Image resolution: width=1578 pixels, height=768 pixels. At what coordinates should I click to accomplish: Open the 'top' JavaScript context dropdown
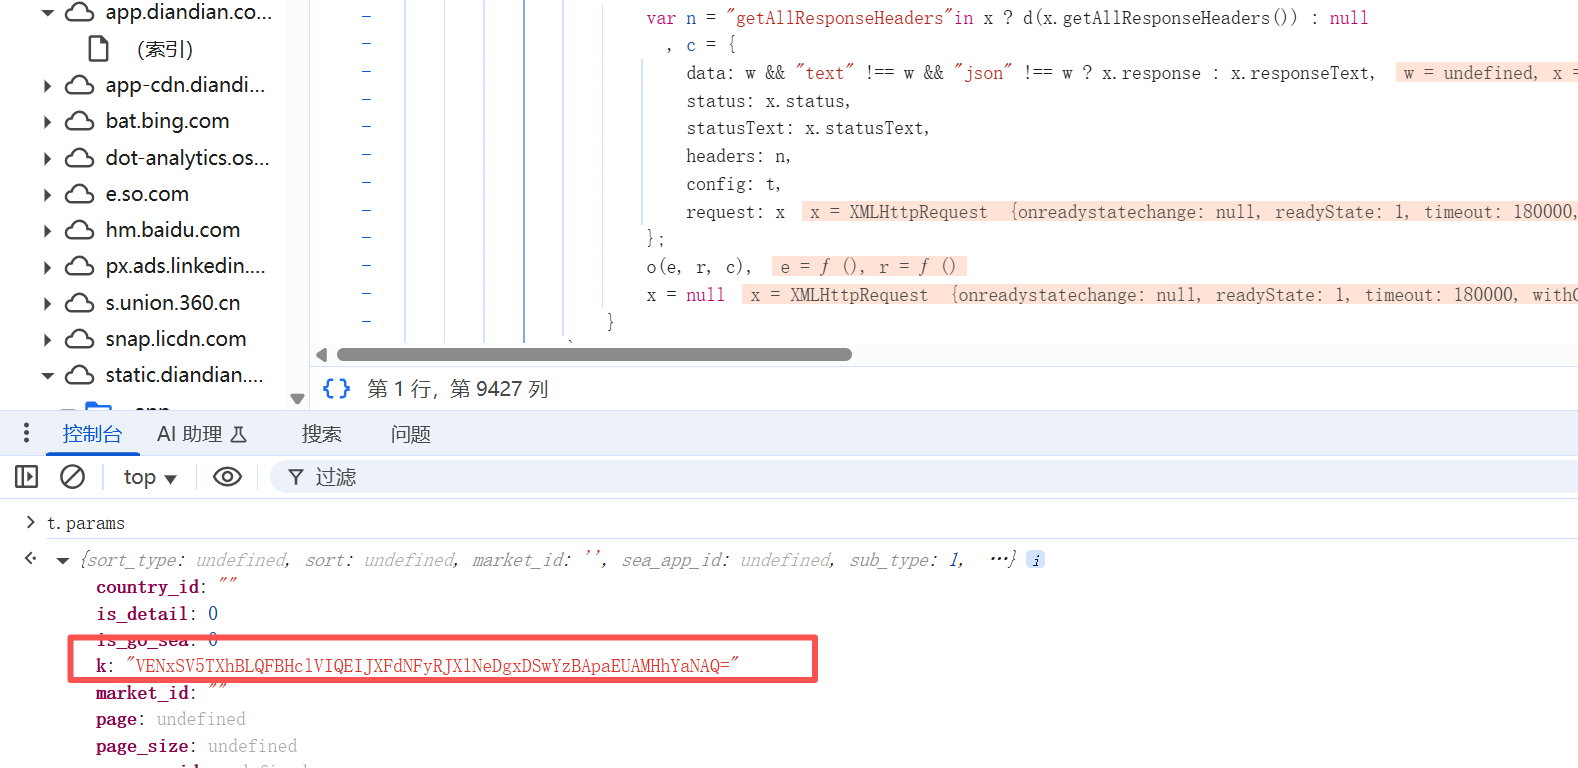pos(150,477)
